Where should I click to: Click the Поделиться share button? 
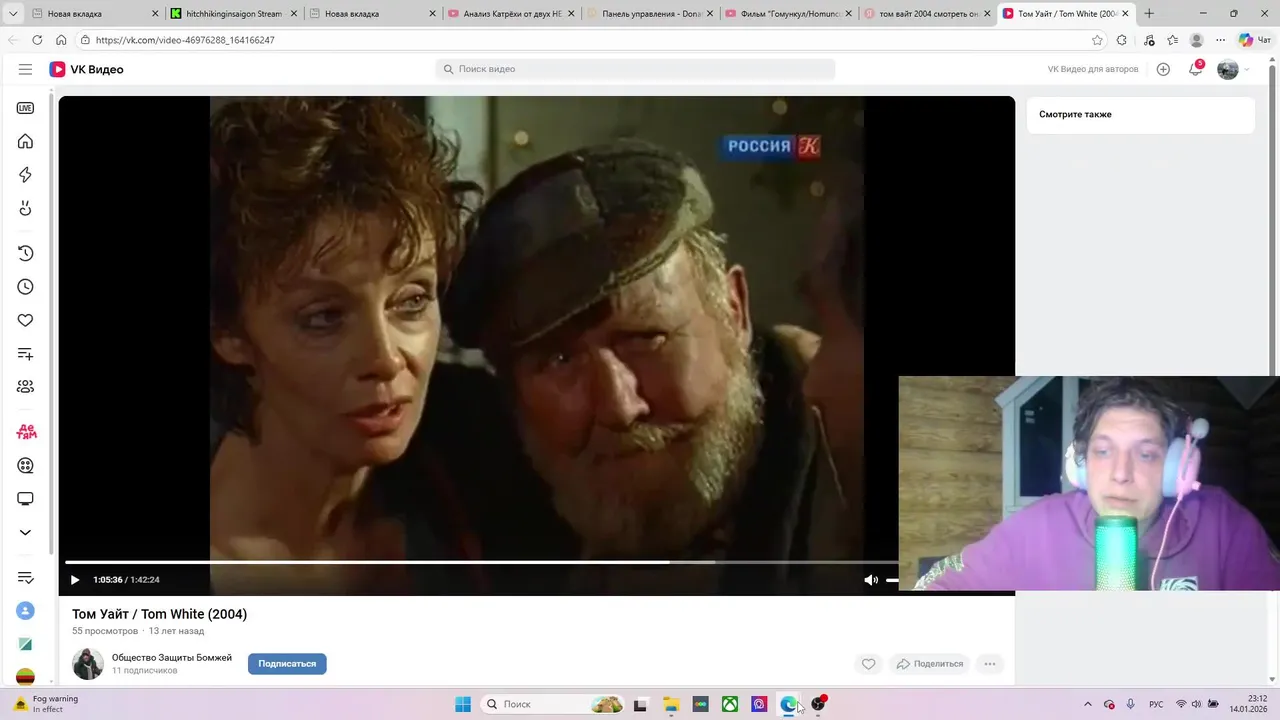tap(930, 664)
